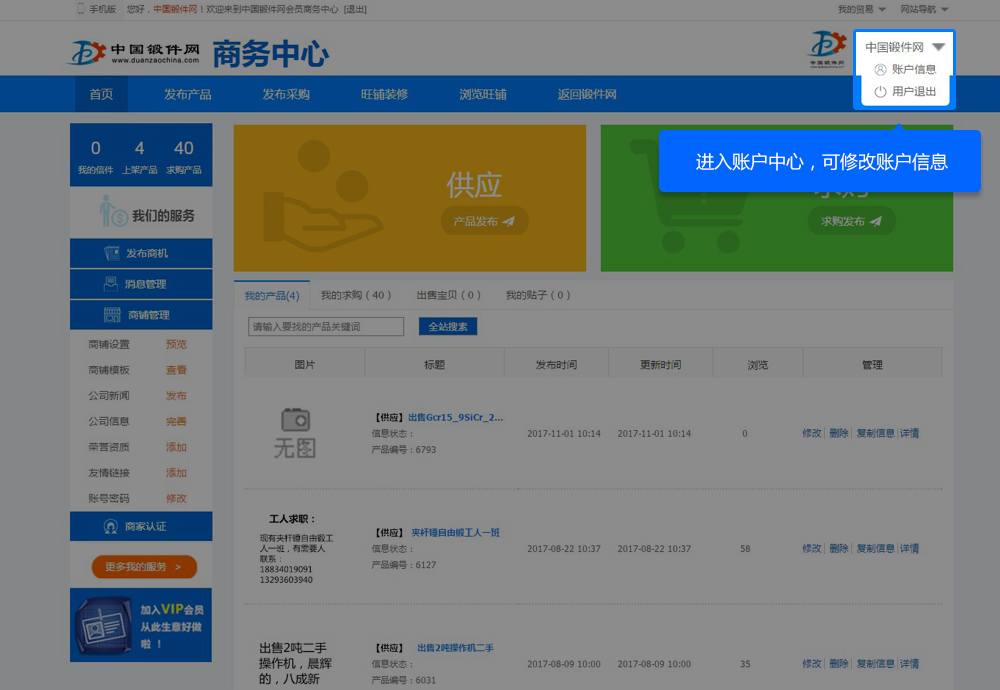Click the paper plane icon on 产品发布
The height and width of the screenshot is (690, 1000).
tap(508, 222)
